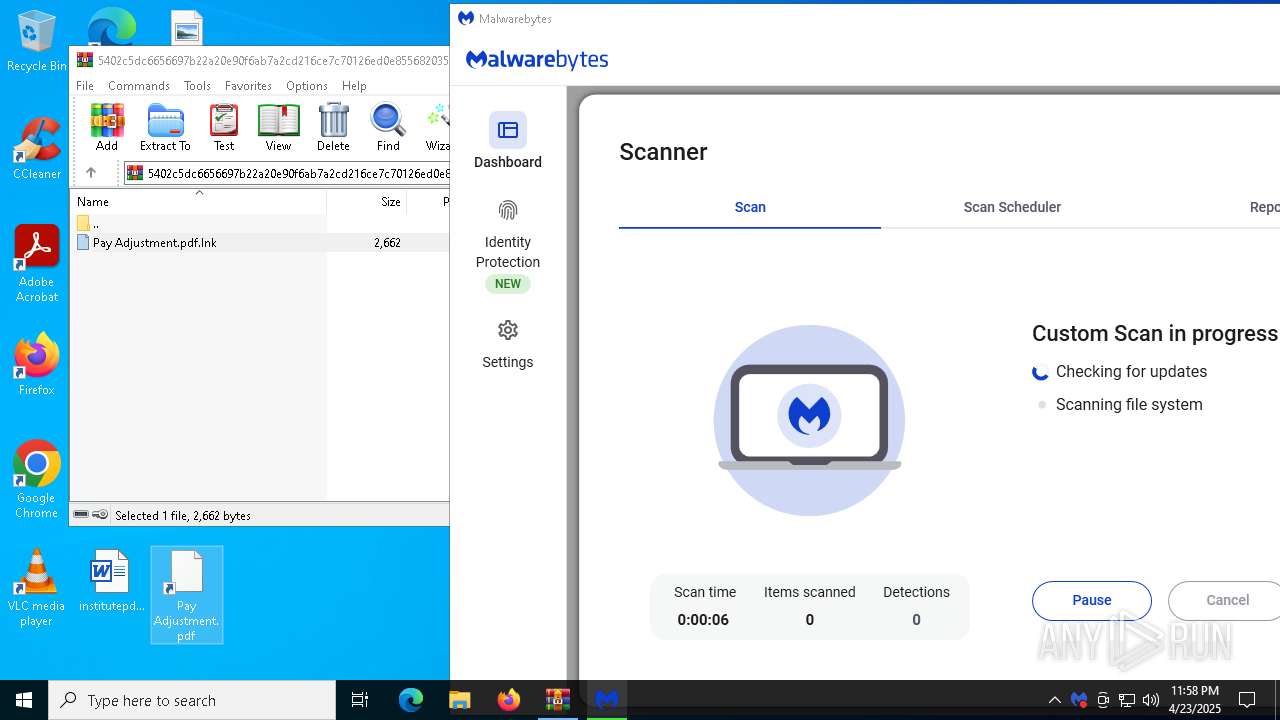Switch to the Scan tab
This screenshot has height=720, width=1280.
click(750, 207)
